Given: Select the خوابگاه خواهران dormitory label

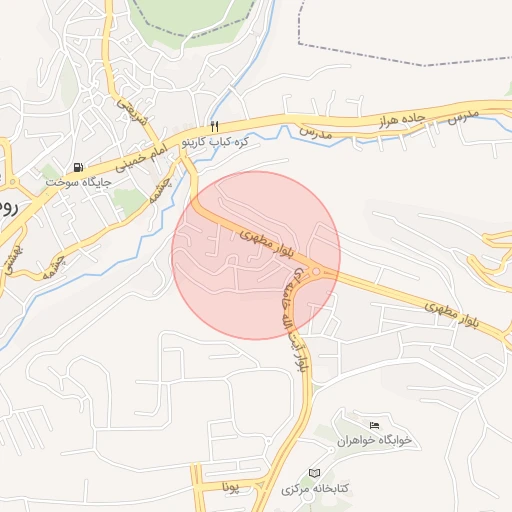Looking at the screenshot, I should [x=374, y=441].
